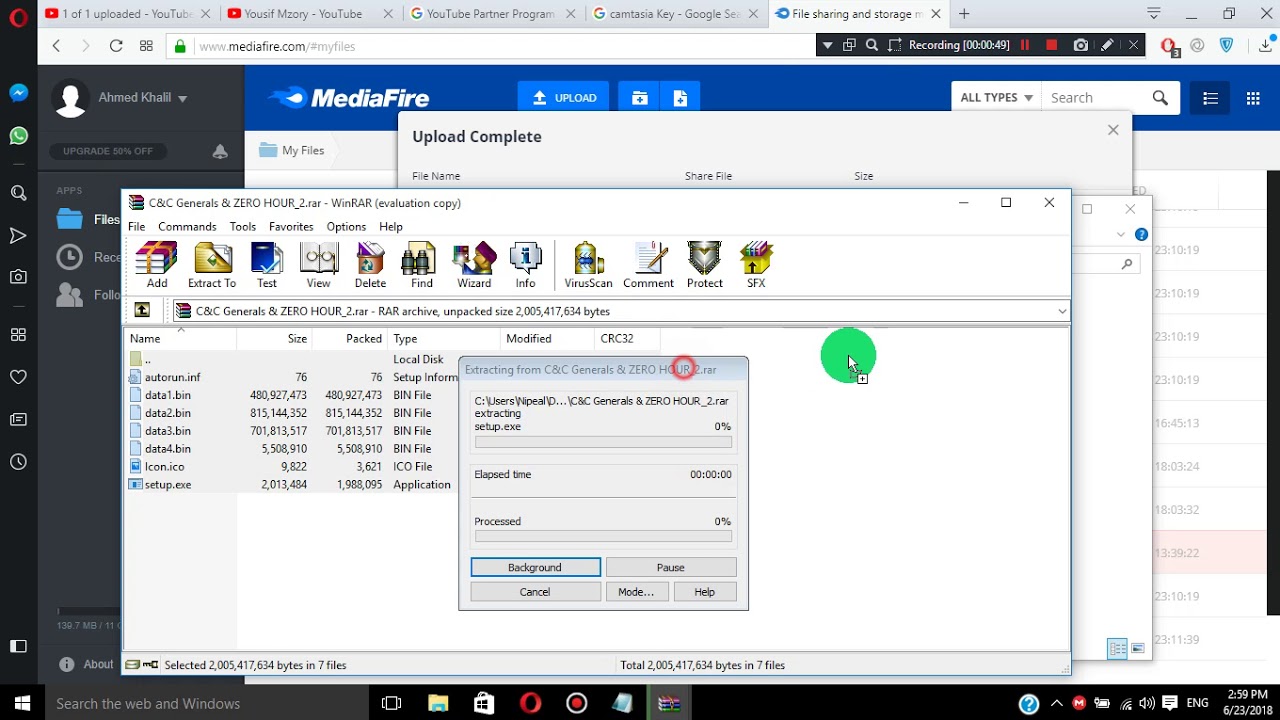Screen dimensions: 1280x720
Task: Click the Windows search box
Action: [206, 704]
